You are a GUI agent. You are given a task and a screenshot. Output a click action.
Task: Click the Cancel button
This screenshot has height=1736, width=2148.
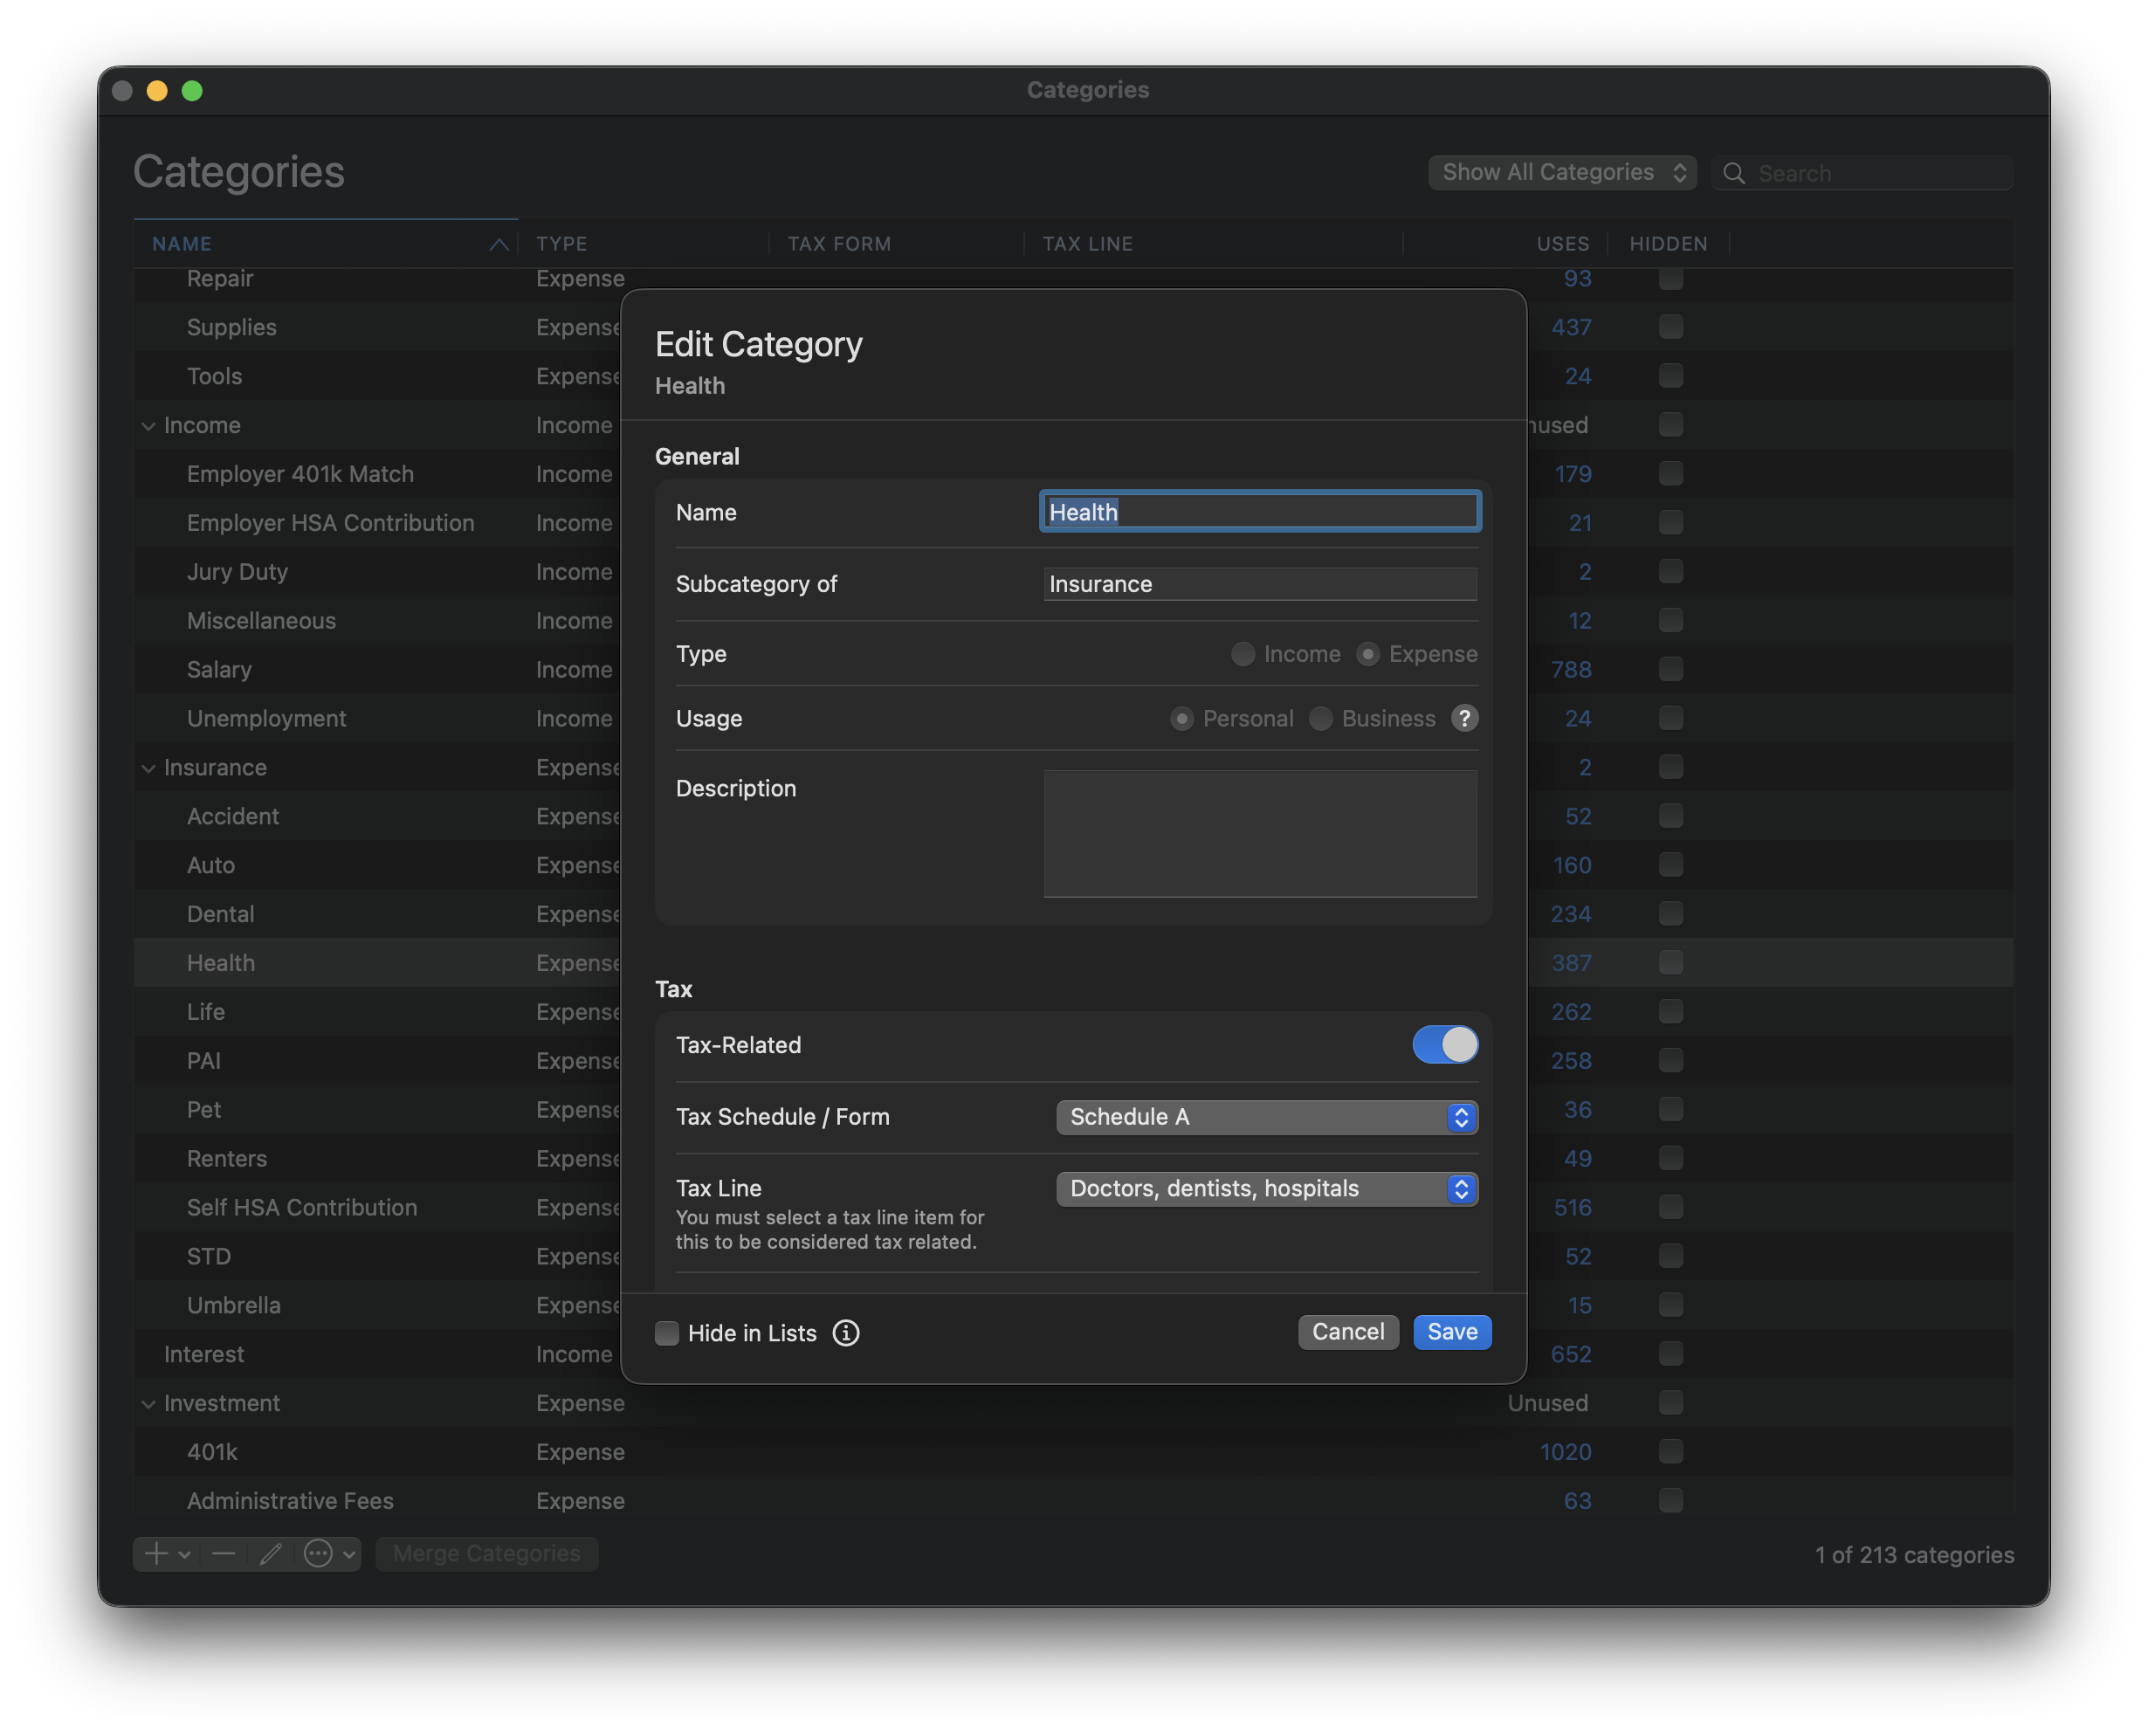coord(1347,1332)
